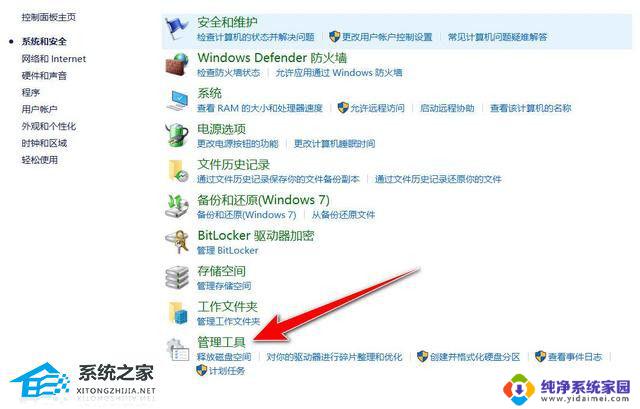640x409 pixels.
Task: Click the 管理工具 gear icon
Action: (x=178, y=349)
